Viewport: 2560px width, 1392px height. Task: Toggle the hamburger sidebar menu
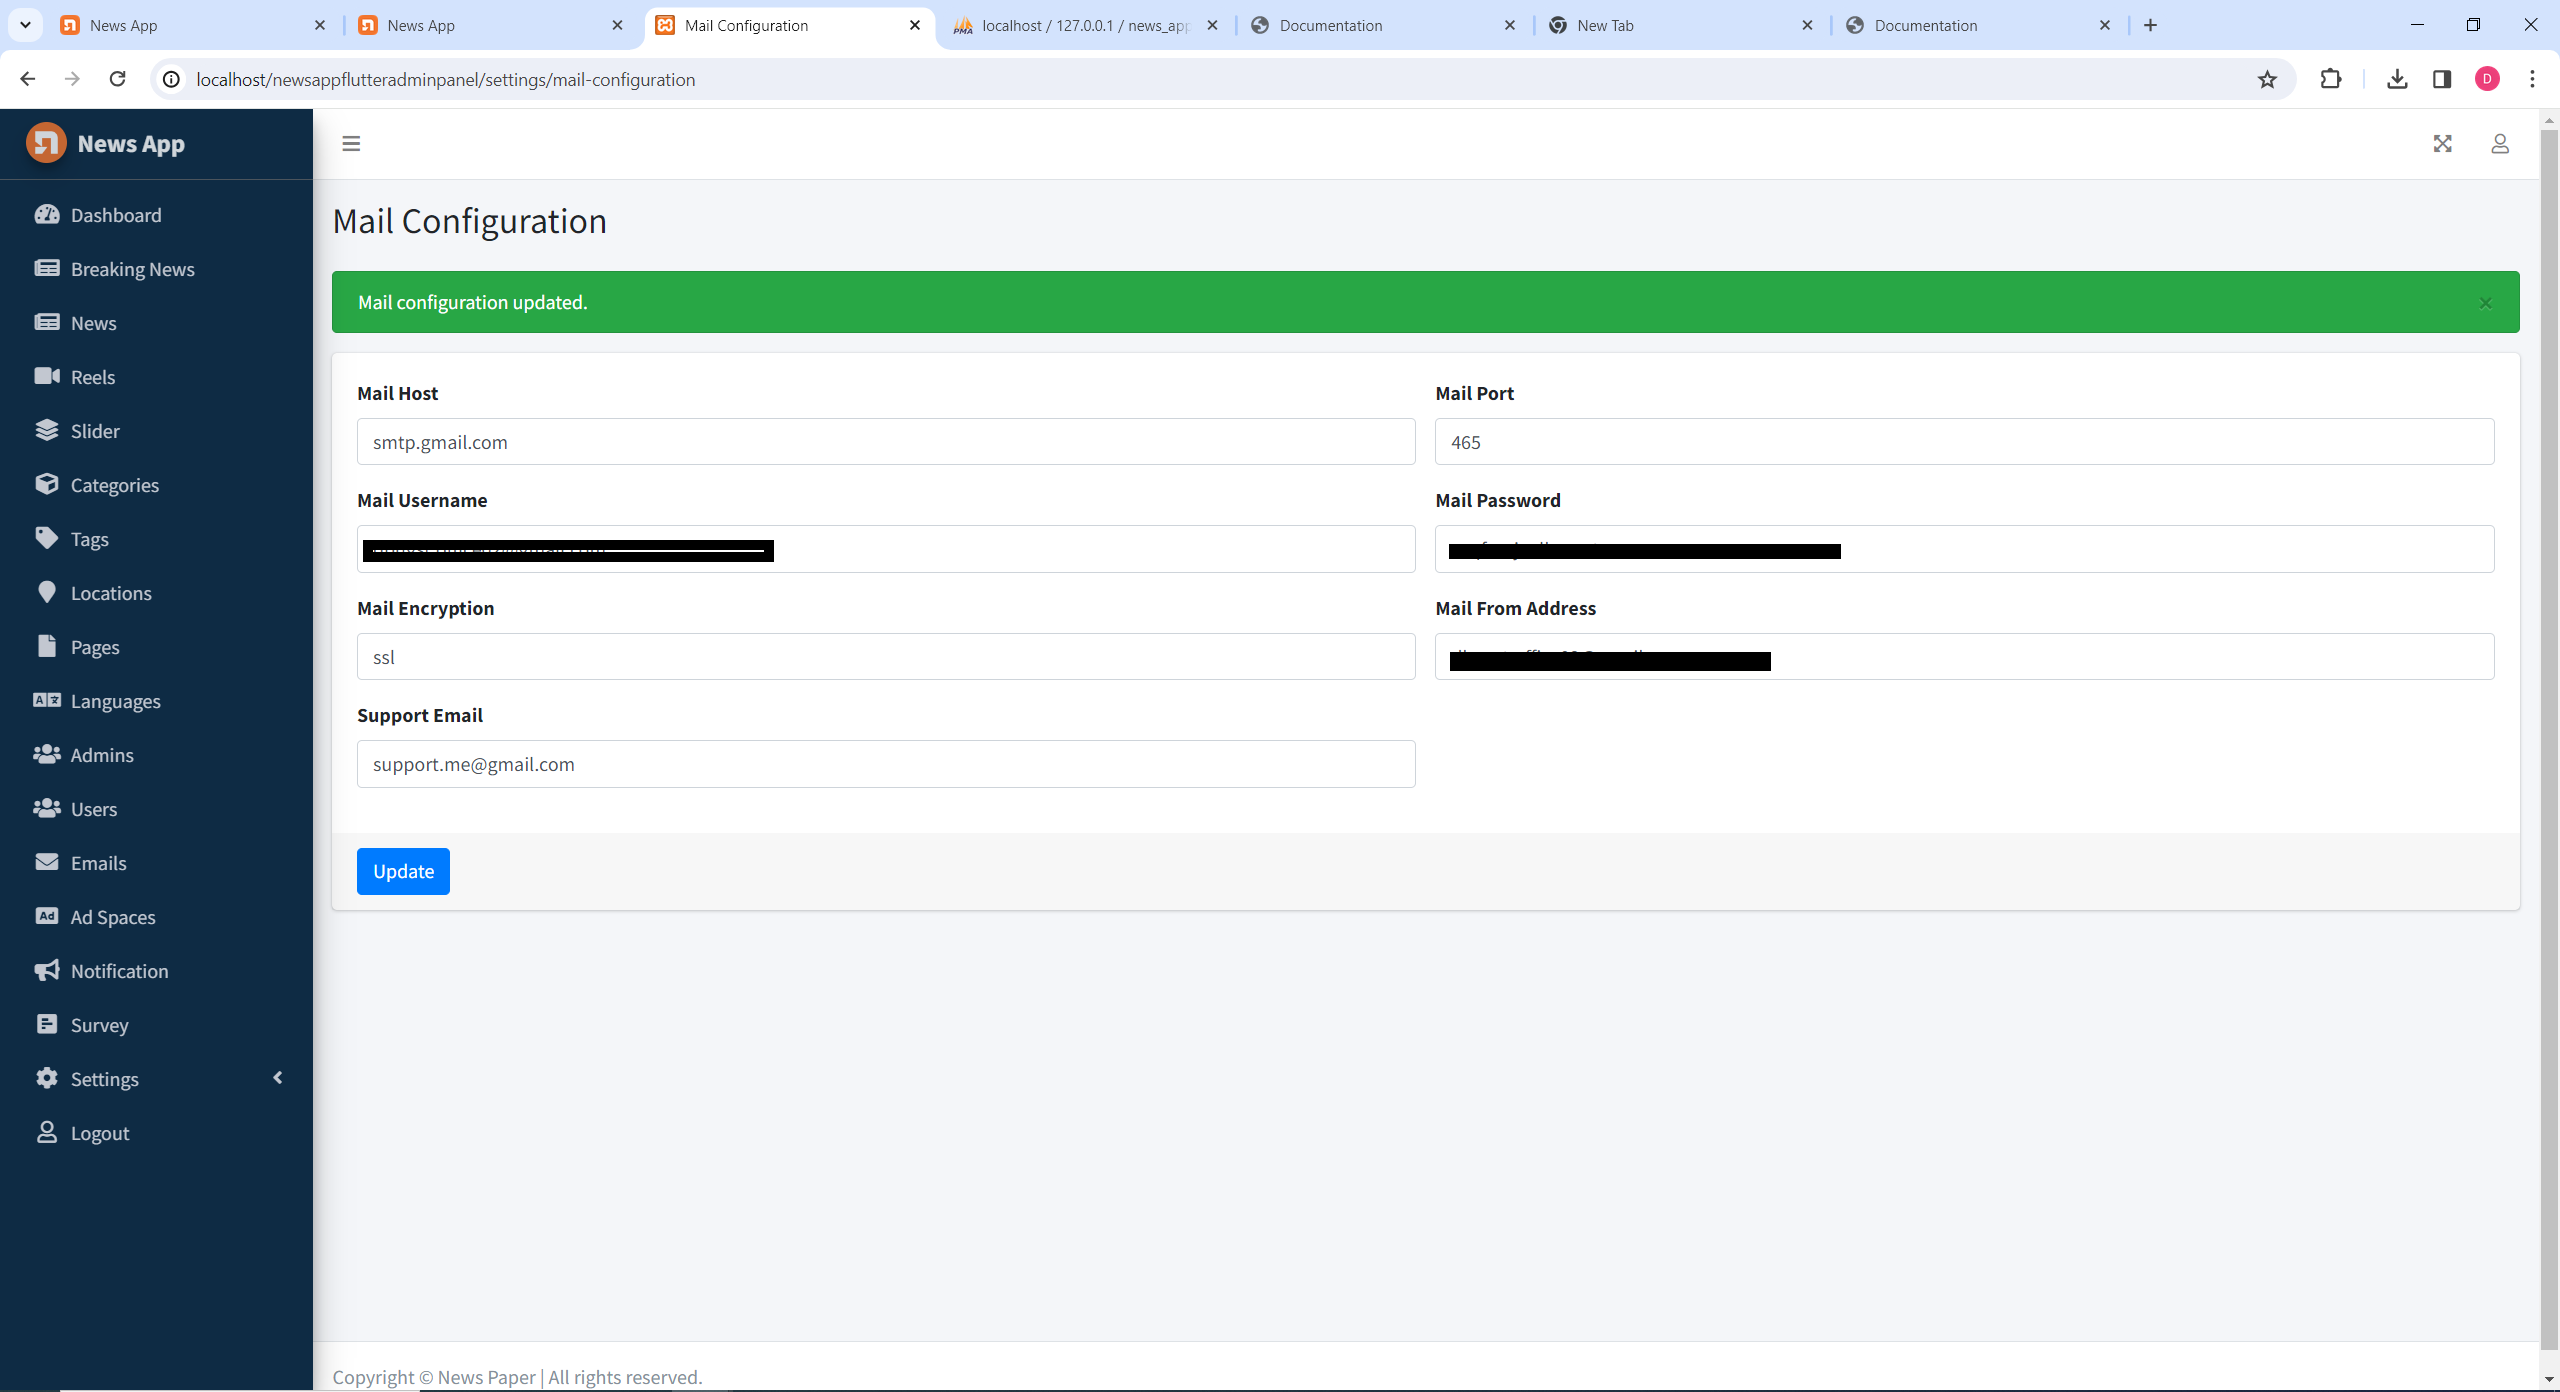coord(351,144)
